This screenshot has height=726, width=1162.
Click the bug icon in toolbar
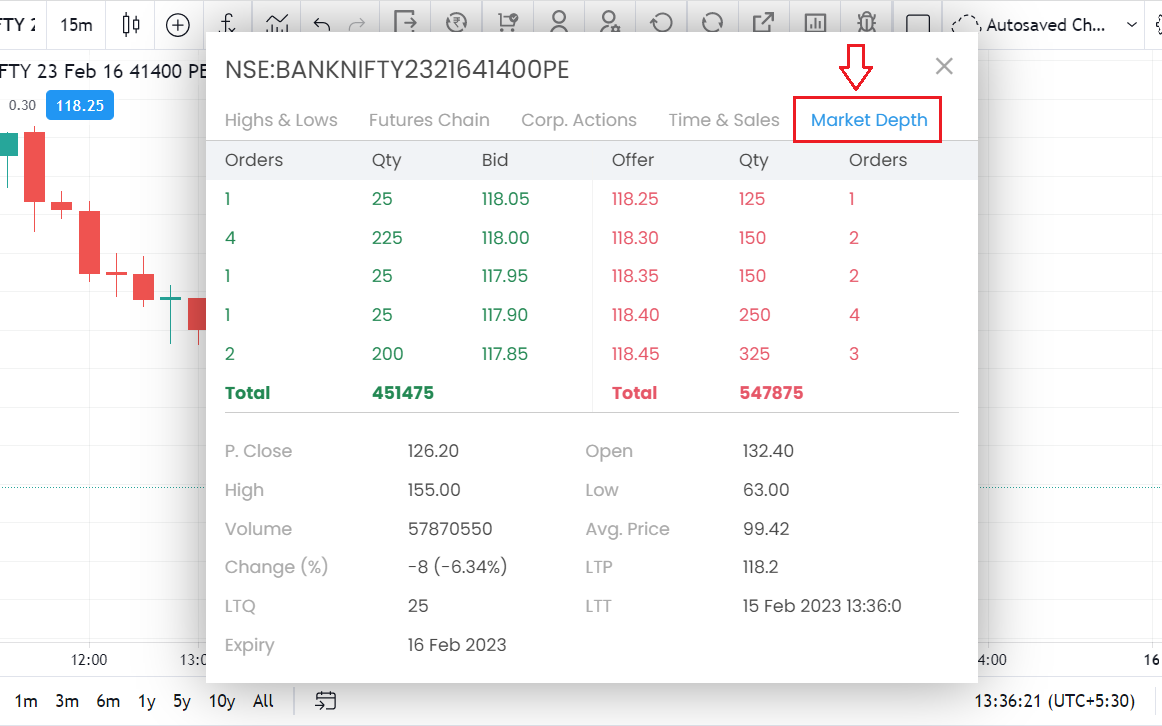coord(866,23)
